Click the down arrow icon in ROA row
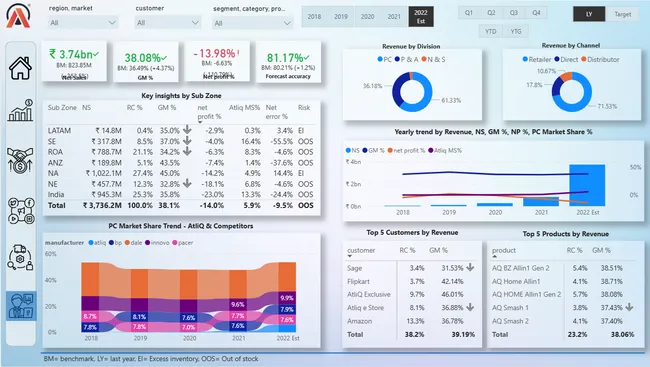Image resolution: width=650 pixels, height=367 pixels. click(187, 151)
